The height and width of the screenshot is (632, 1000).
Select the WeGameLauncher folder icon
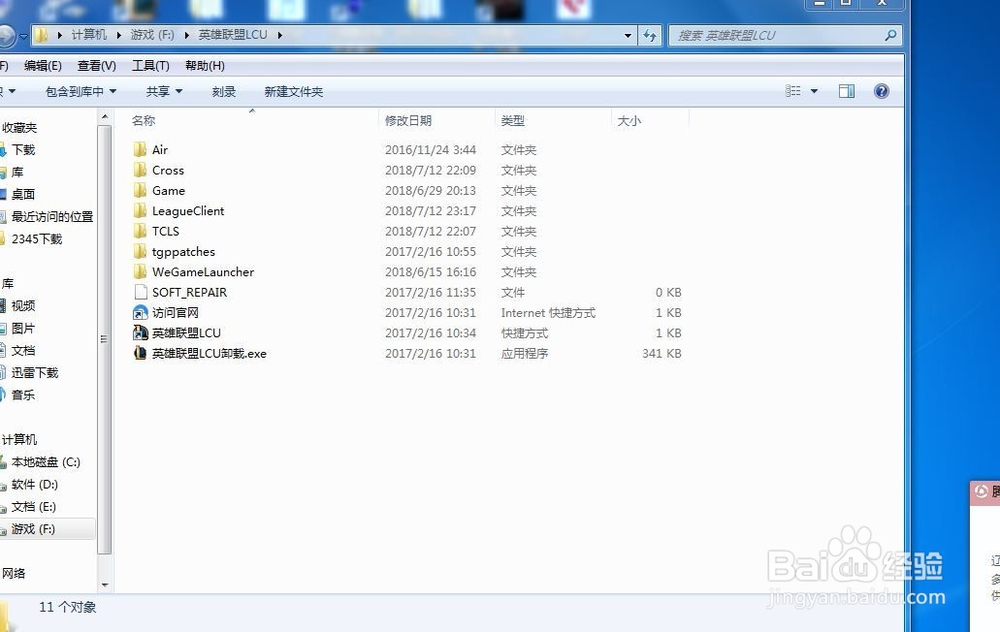140,272
